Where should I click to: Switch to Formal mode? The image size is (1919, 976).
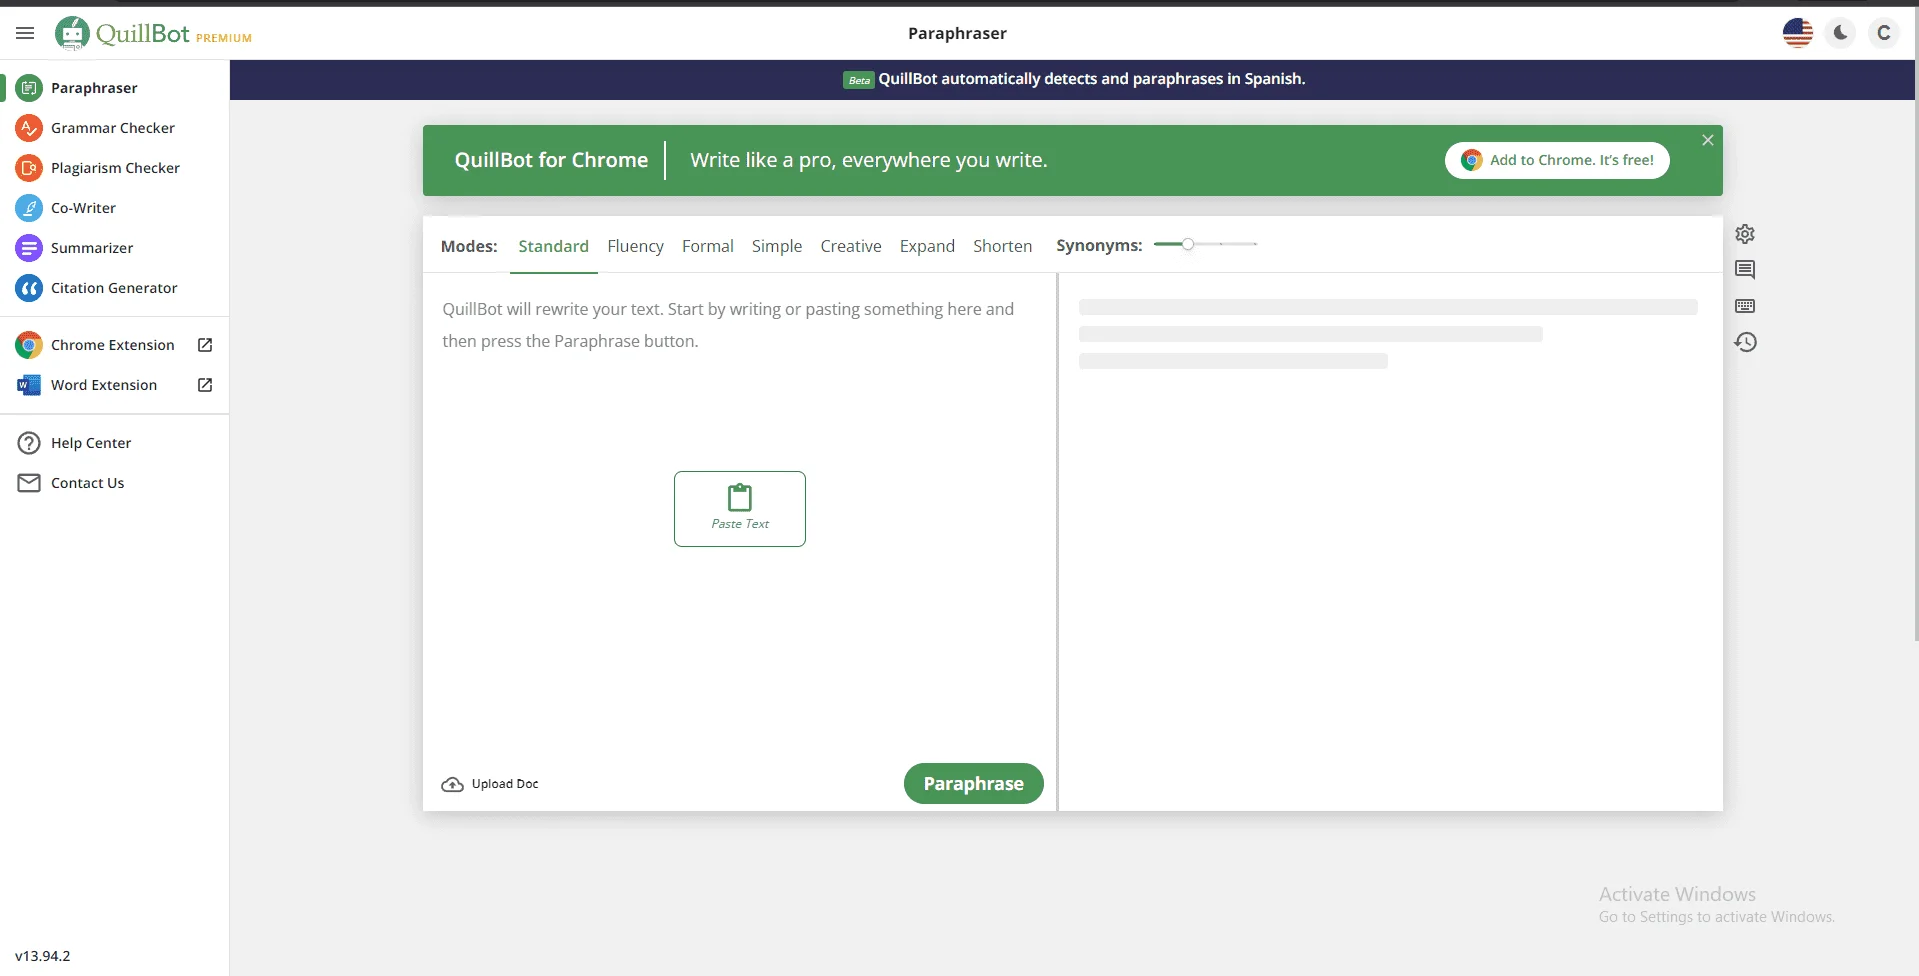[707, 246]
